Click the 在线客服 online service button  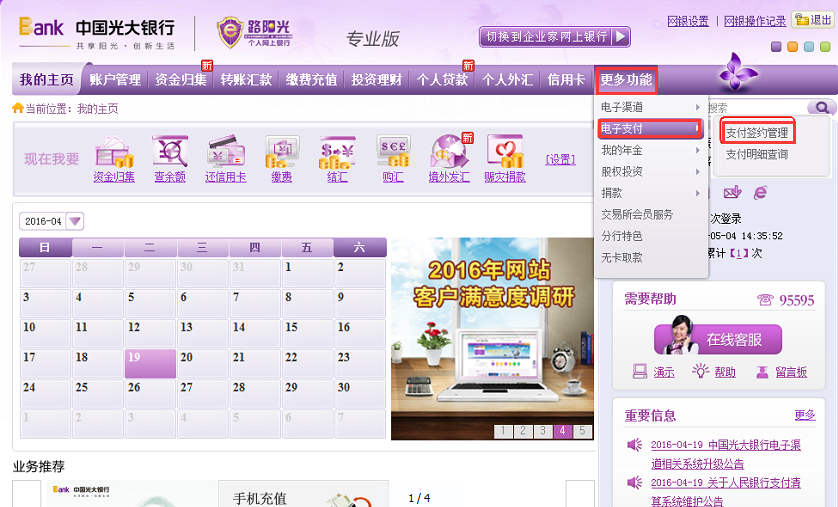[718, 339]
